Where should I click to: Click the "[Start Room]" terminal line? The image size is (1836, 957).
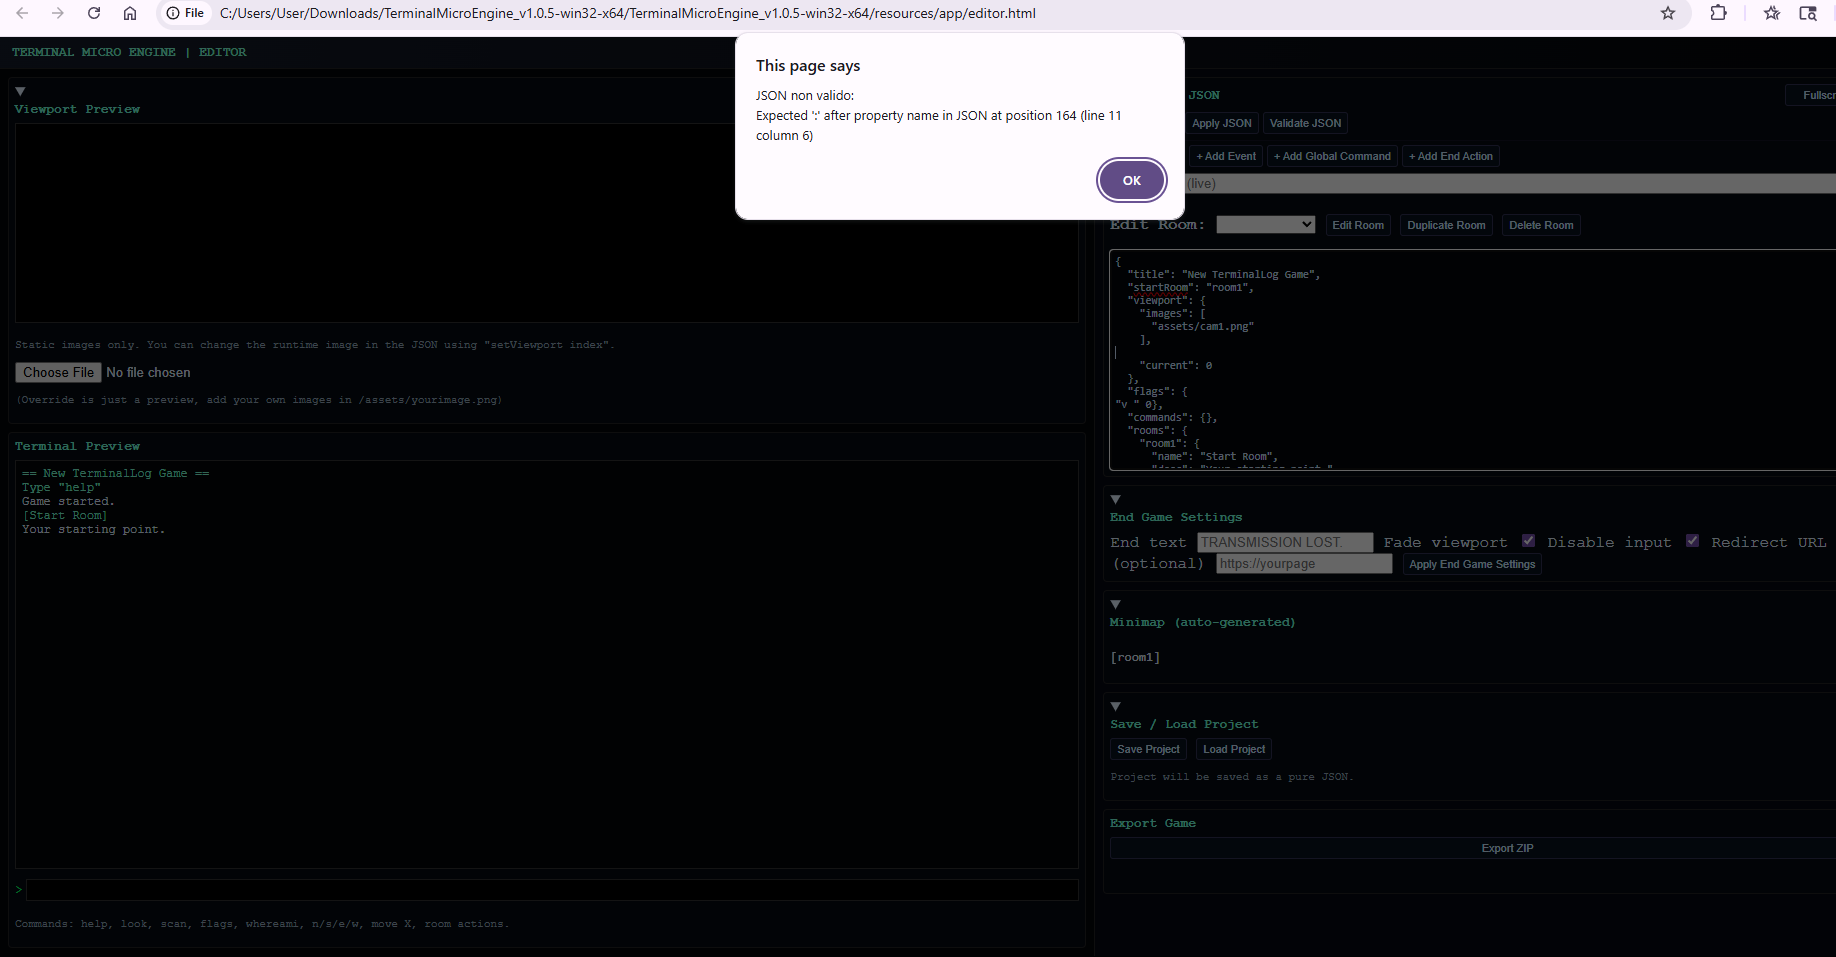click(x=65, y=516)
